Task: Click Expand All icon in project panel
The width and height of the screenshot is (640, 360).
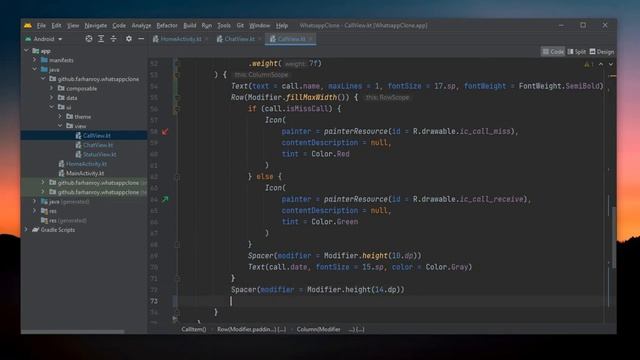Action: pyautogui.click(x=101, y=39)
